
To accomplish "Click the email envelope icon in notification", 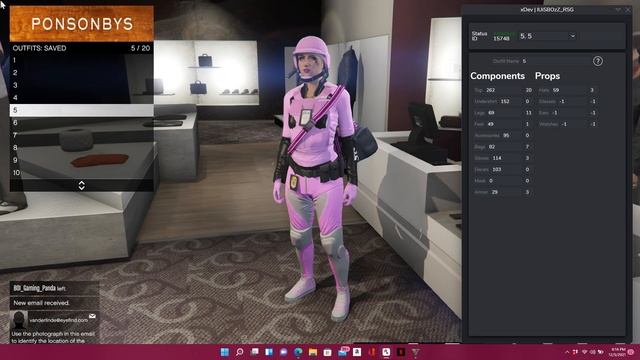I will click(93, 316).
